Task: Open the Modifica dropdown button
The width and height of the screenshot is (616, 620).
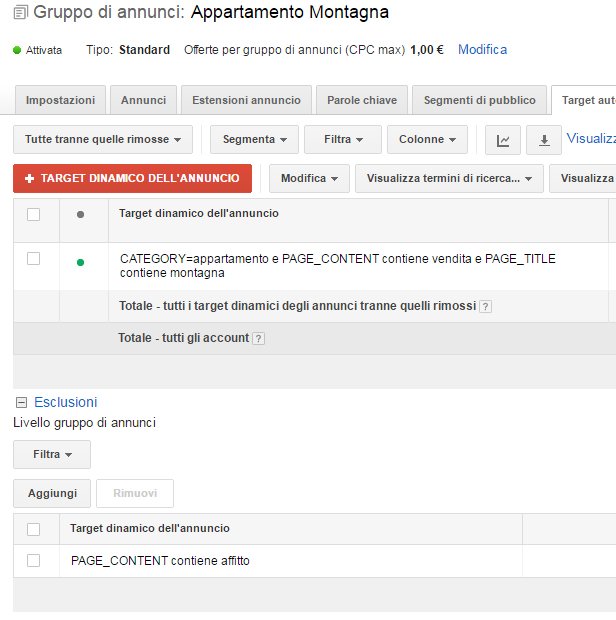Action: click(x=309, y=179)
